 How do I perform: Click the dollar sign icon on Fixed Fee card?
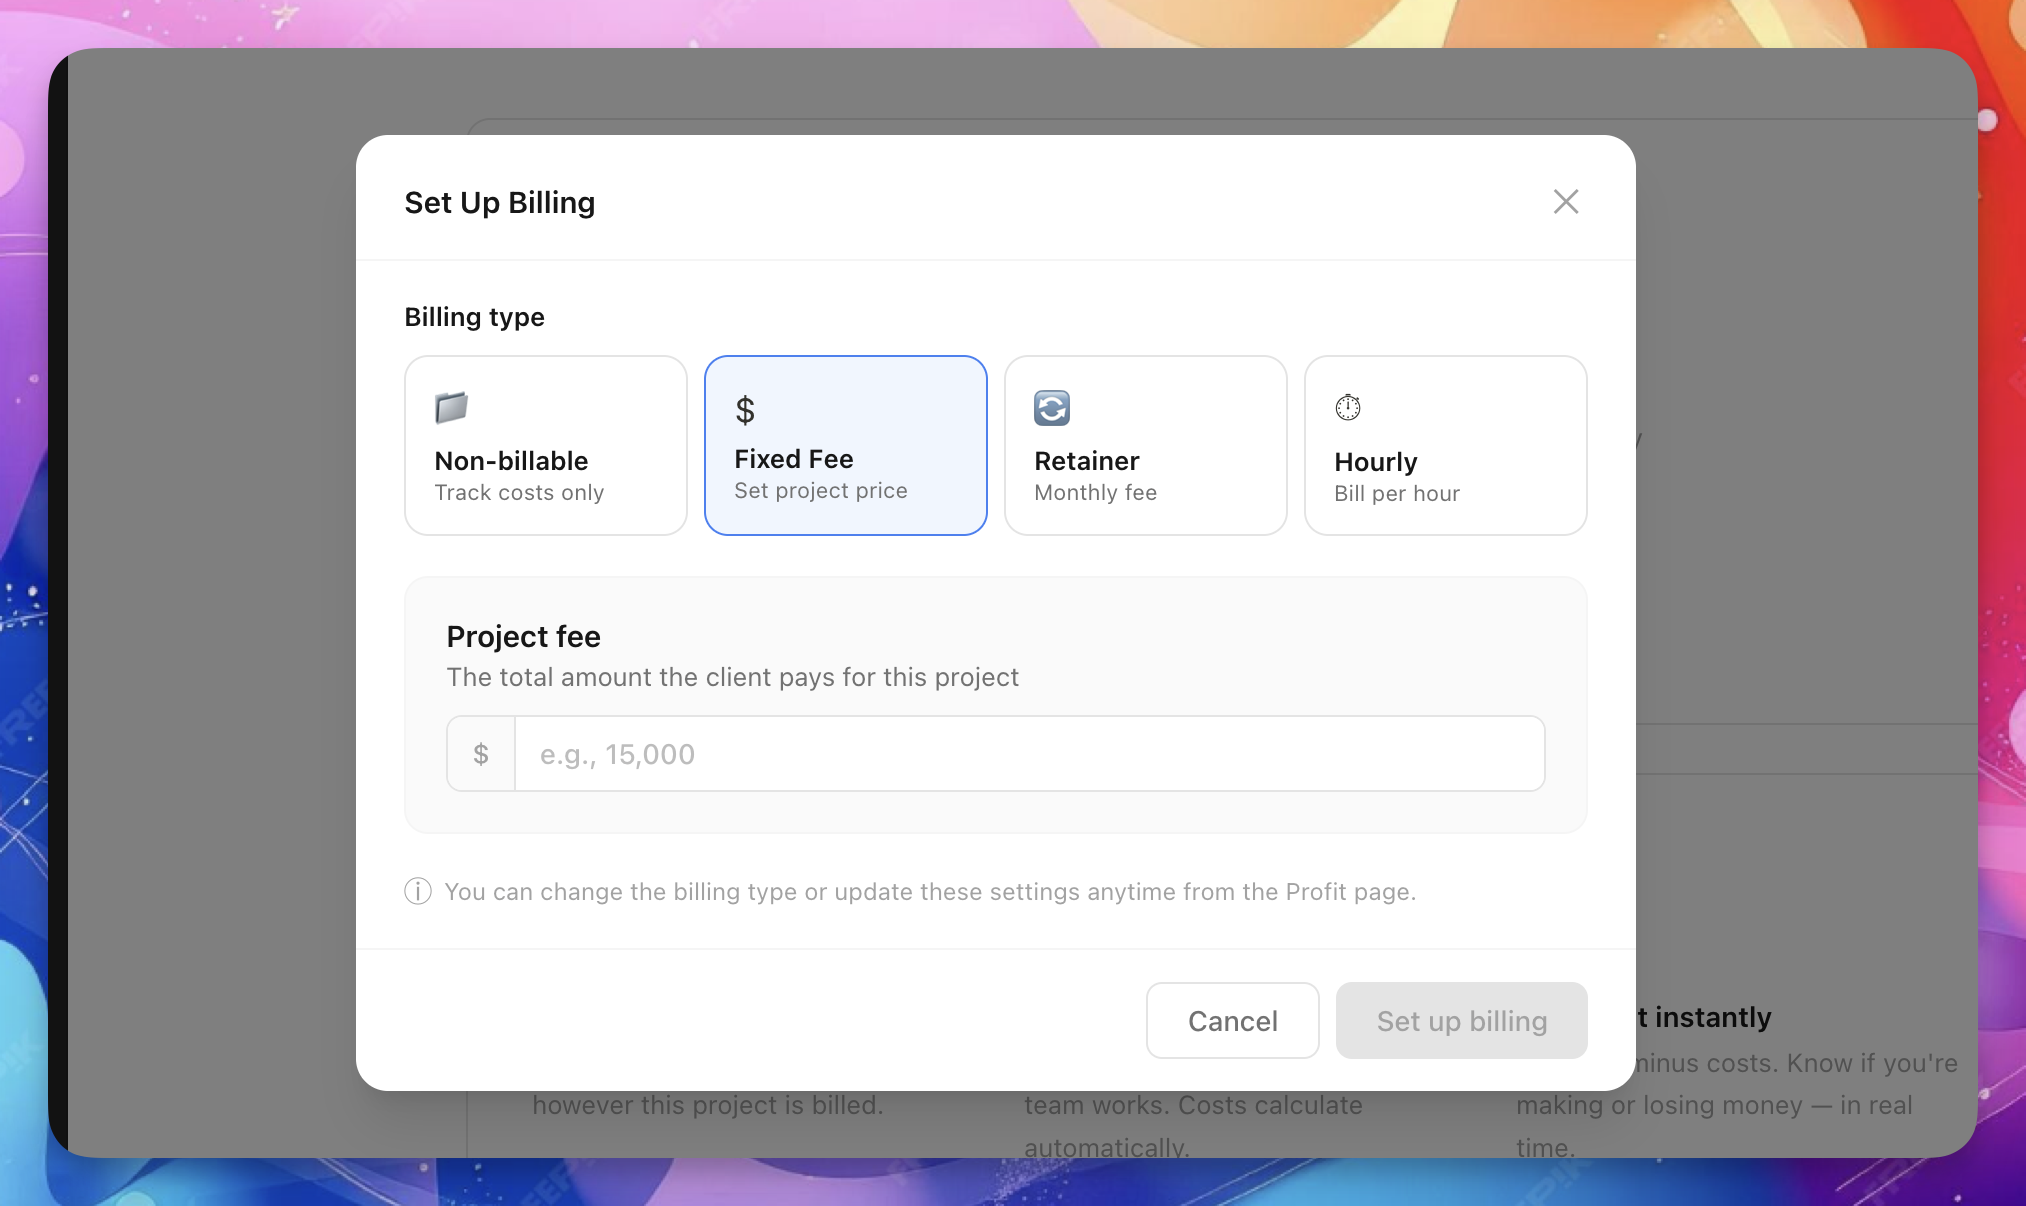coord(745,410)
